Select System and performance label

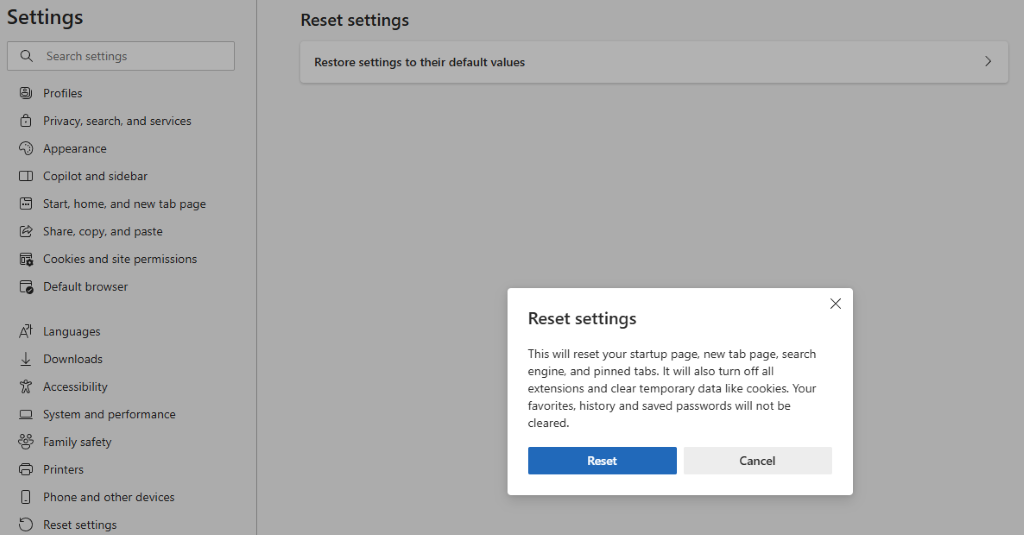click(x=109, y=414)
